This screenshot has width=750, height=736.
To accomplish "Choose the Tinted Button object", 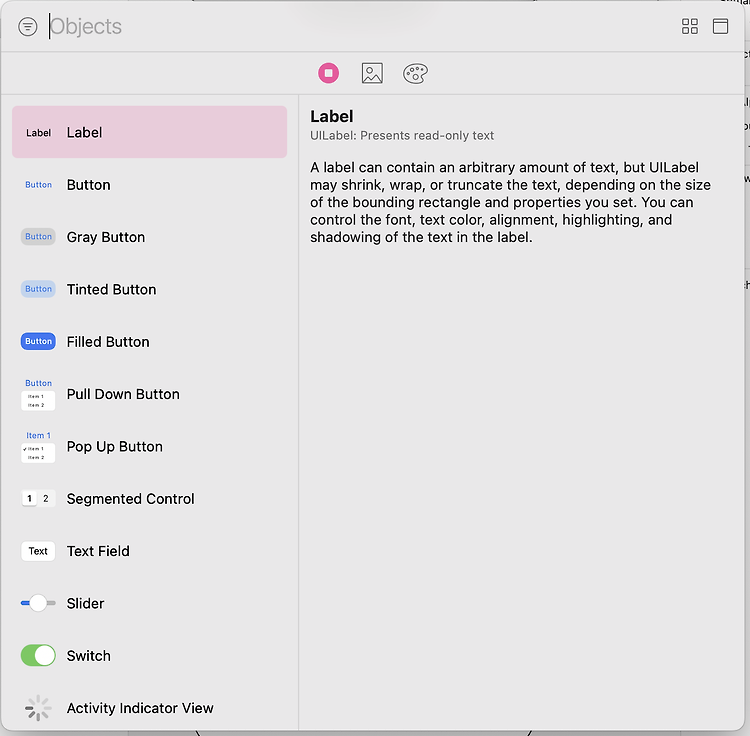I will (149, 289).
